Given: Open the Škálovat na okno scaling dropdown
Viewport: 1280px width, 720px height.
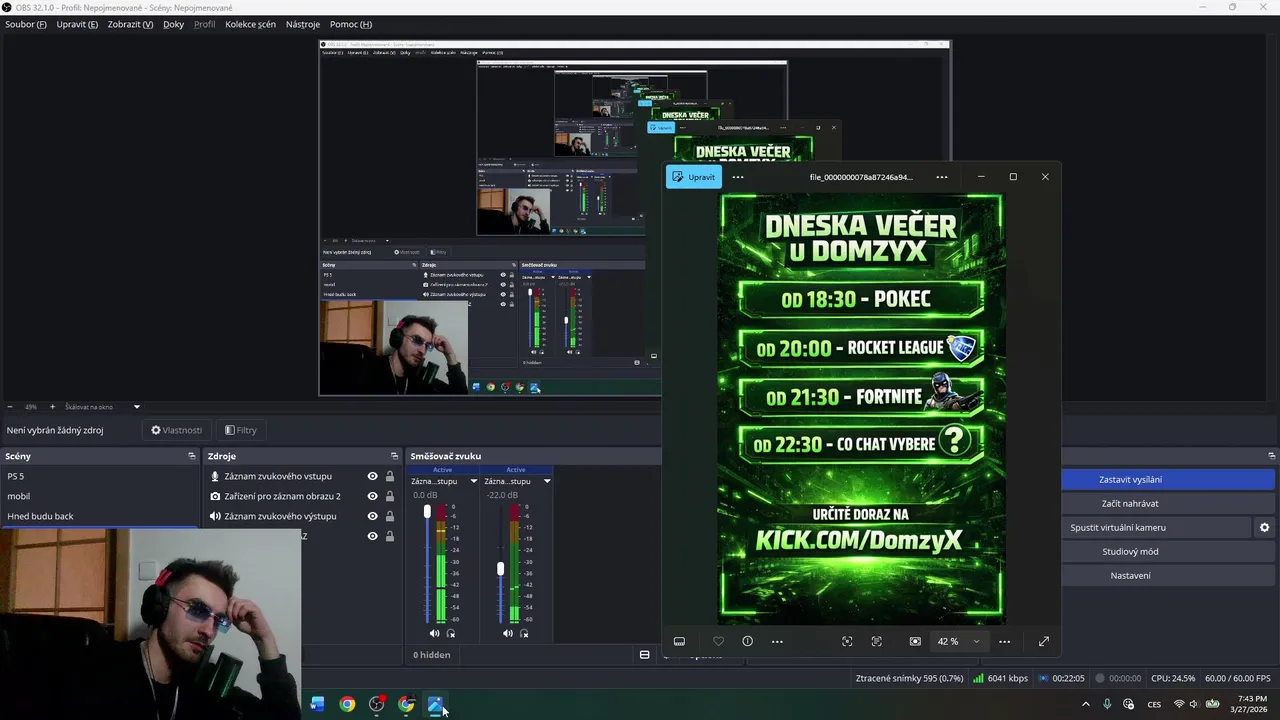Looking at the screenshot, I should pos(102,407).
